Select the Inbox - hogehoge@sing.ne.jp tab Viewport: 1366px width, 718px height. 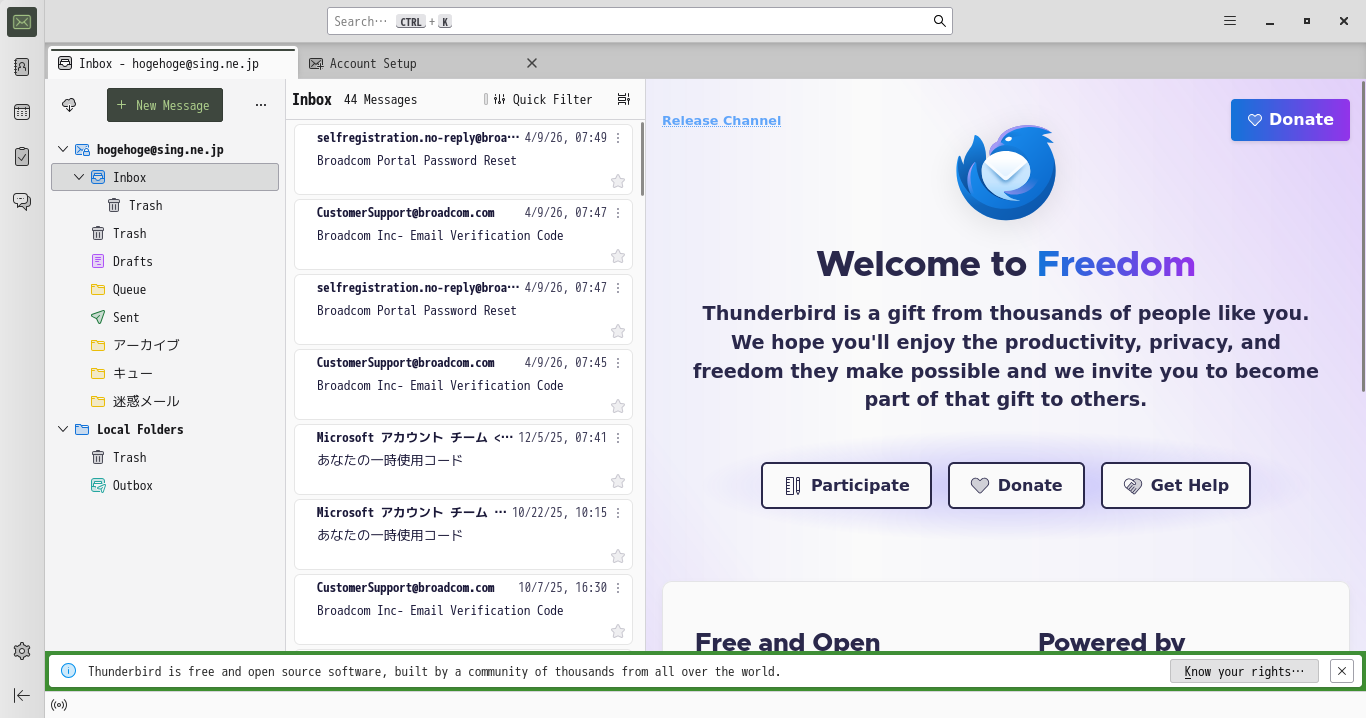coord(172,63)
